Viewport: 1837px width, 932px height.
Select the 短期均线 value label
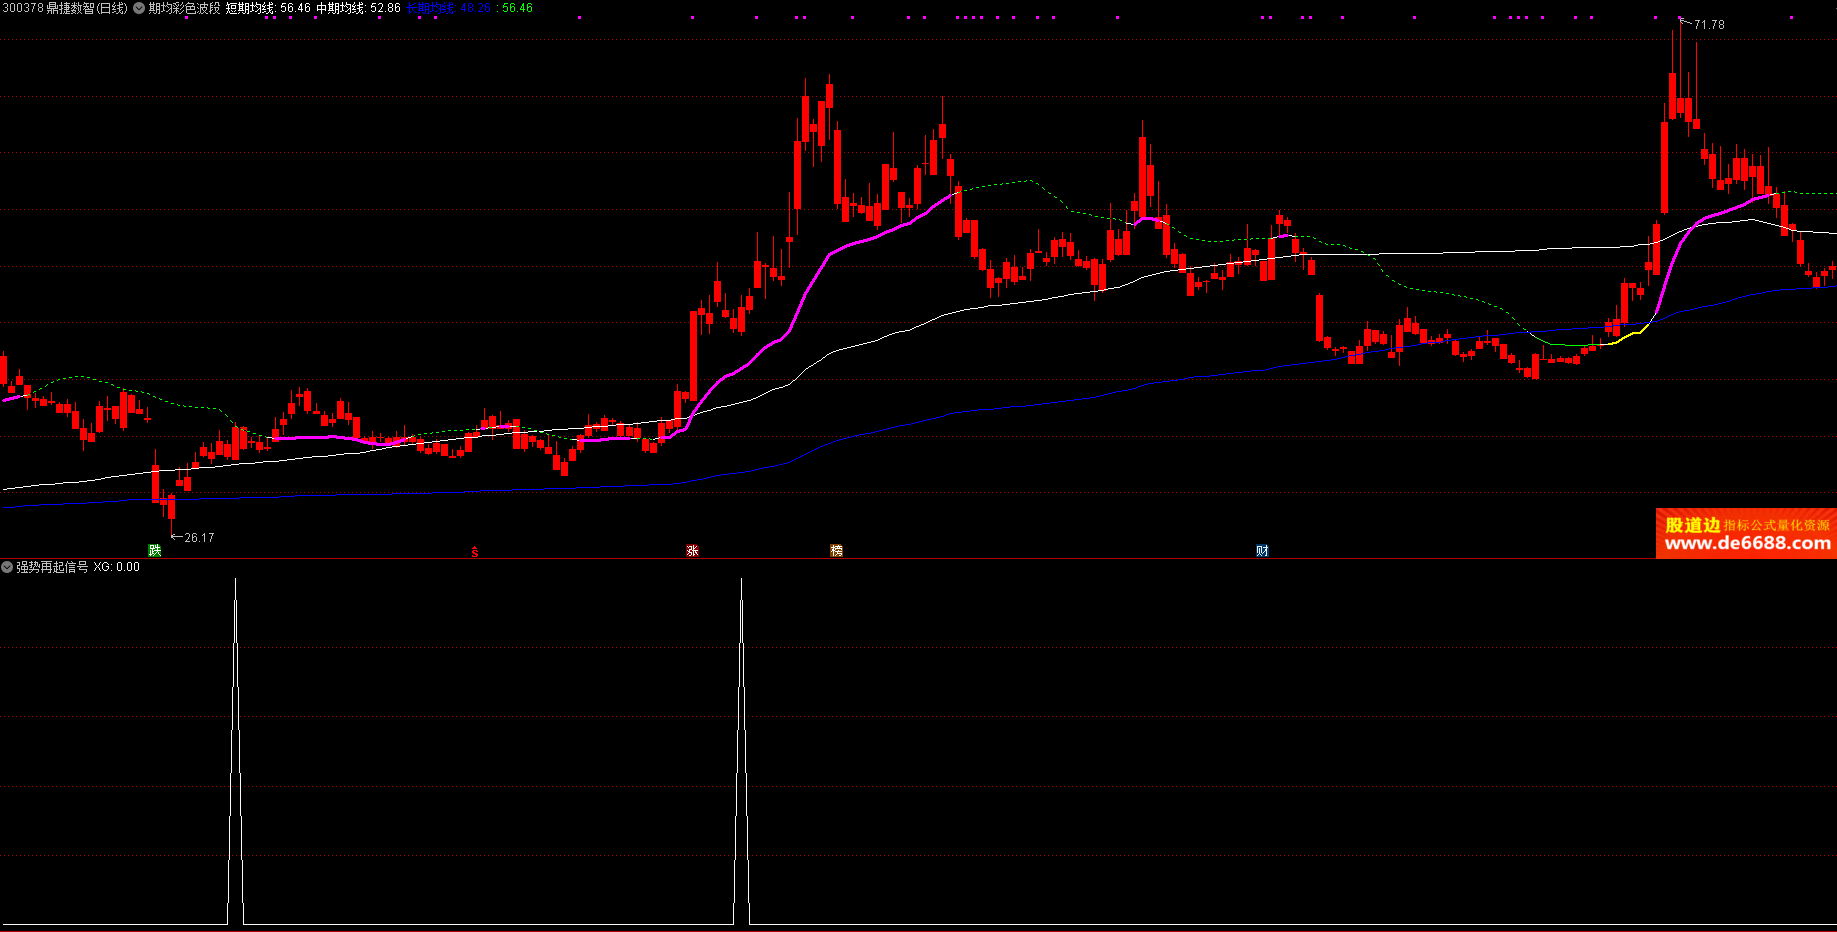[x=268, y=8]
